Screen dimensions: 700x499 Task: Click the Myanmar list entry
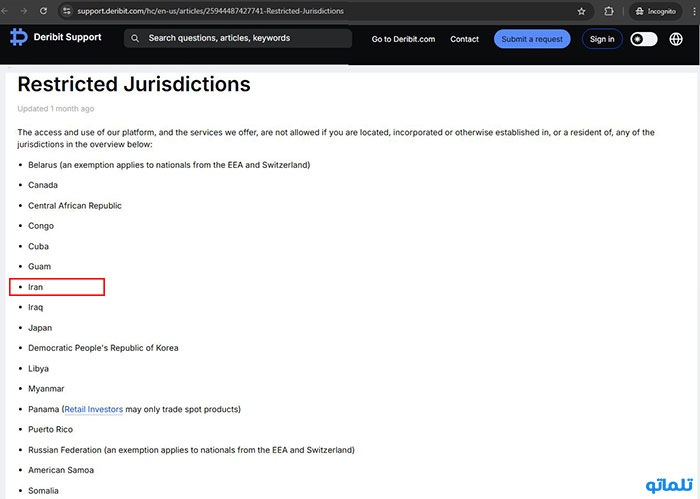pos(46,389)
